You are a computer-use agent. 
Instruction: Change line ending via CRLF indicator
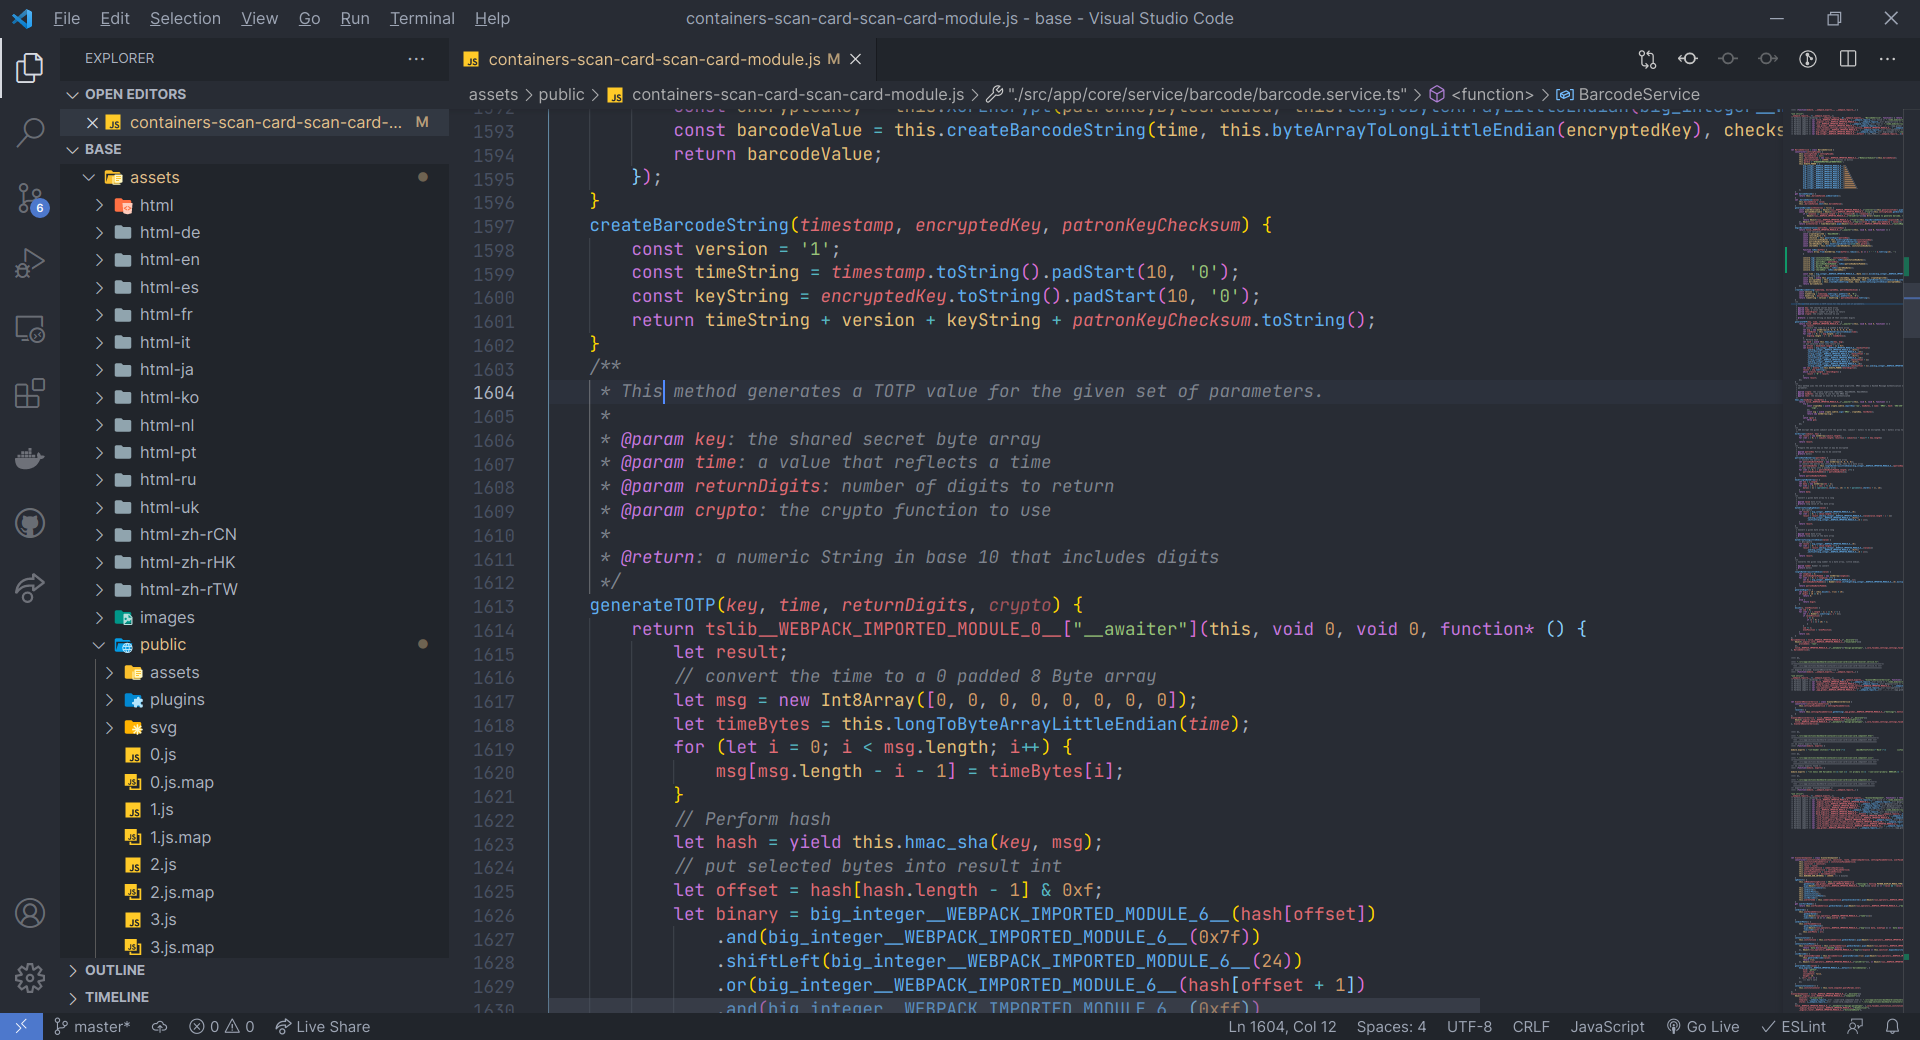click(x=1531, y=1027)
